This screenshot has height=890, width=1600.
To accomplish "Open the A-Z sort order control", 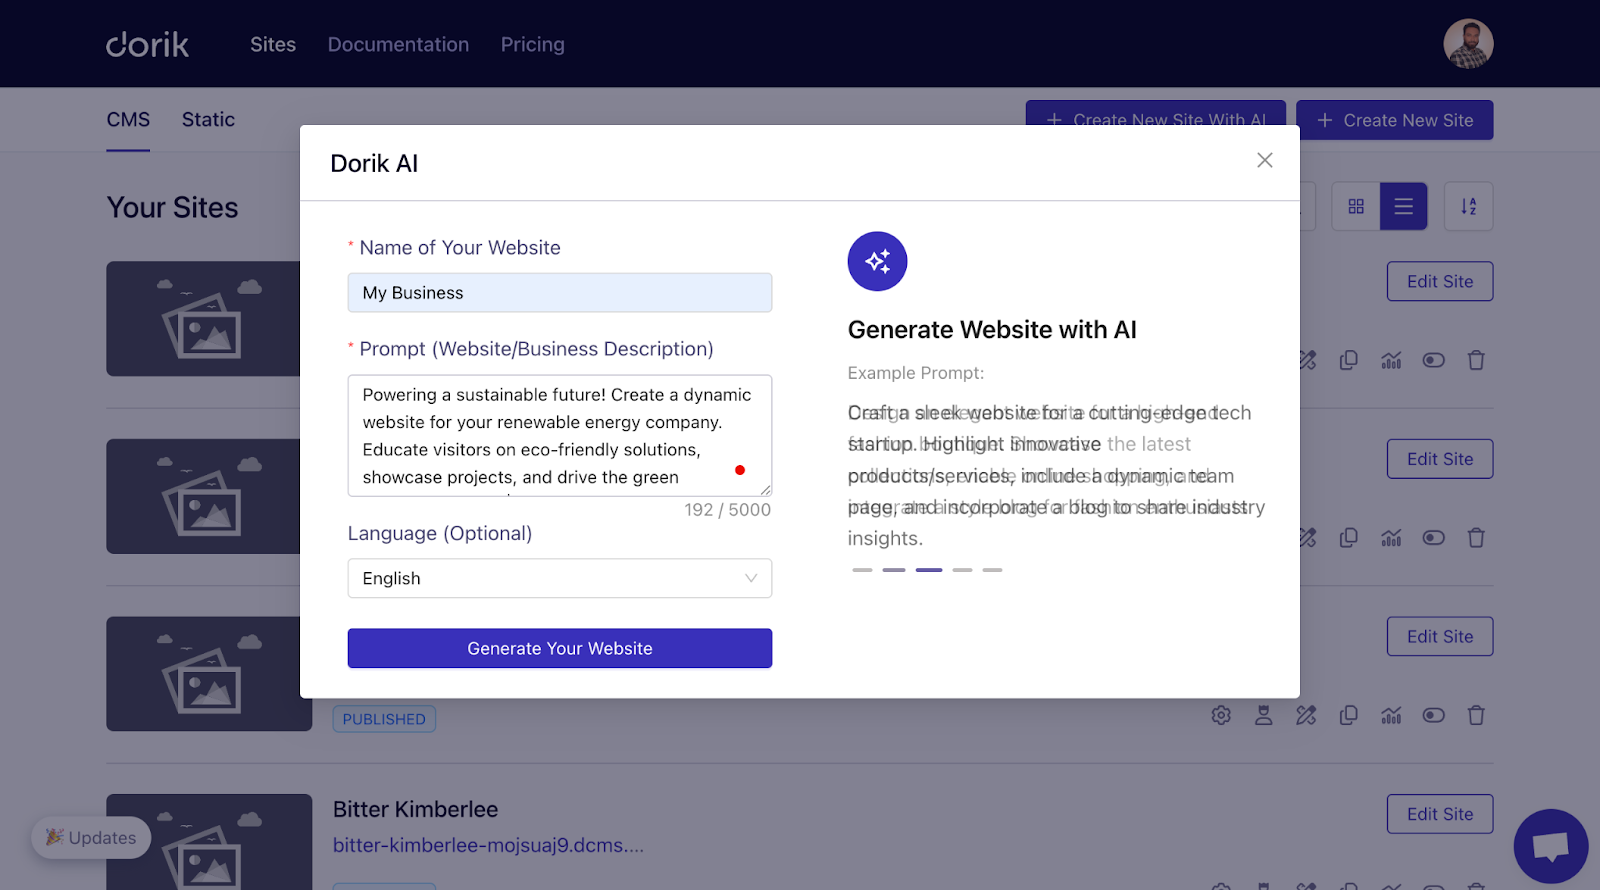I will [1468, 206].
